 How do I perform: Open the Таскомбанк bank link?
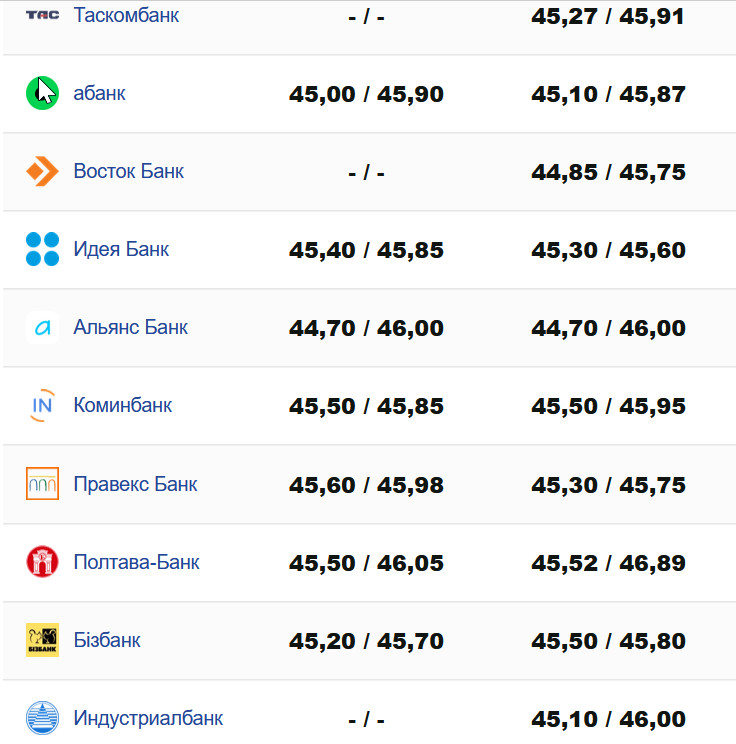126,15
